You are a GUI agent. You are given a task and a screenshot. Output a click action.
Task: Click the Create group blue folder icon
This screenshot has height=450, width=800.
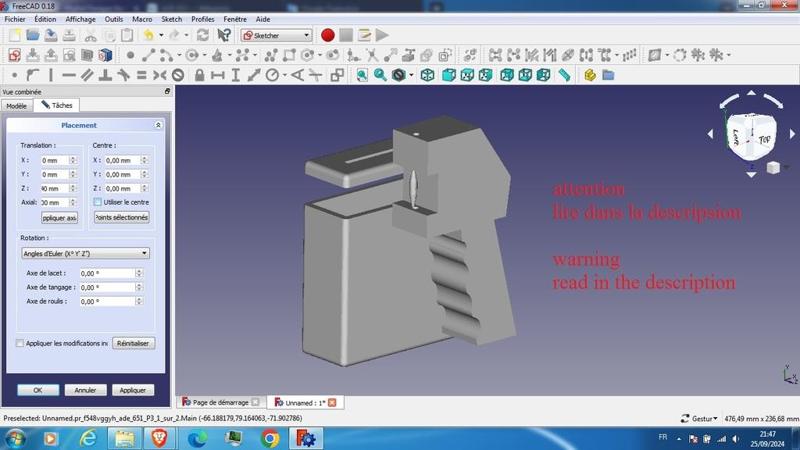tap(608, 76)
